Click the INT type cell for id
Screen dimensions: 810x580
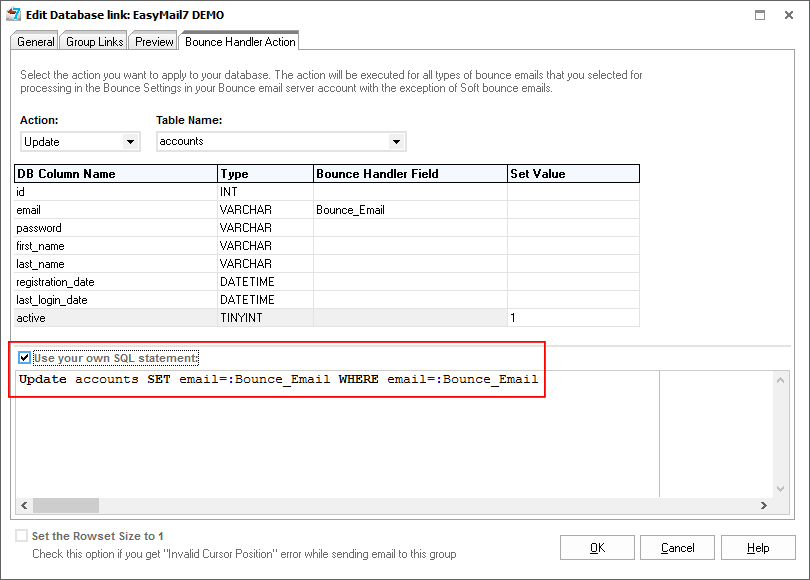point(266,192)
